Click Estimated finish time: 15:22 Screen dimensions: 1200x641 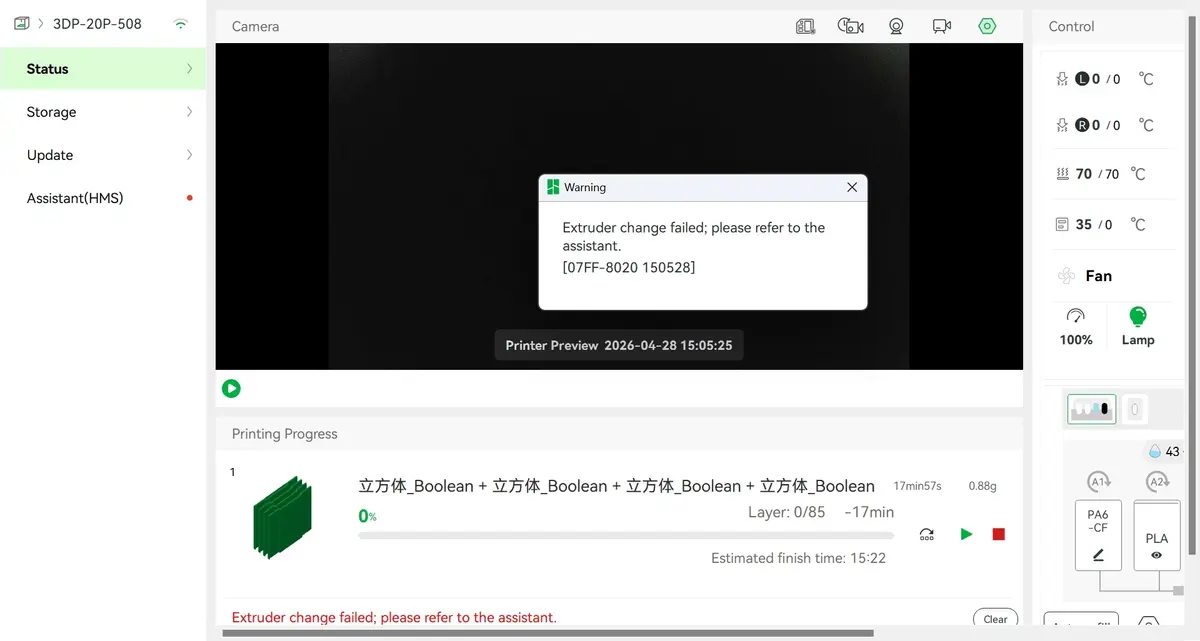tap(798, 558)
